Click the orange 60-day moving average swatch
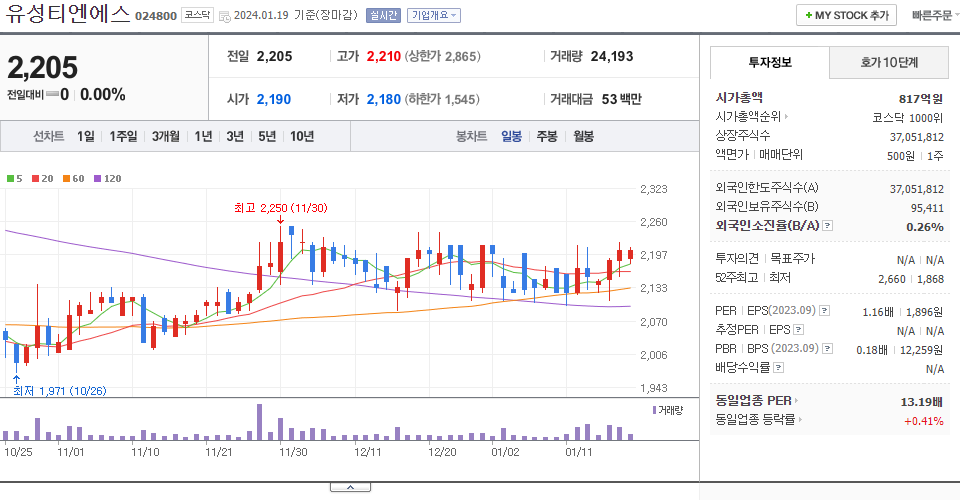Image resolution: width=960 pixels, height=500 pixels. tap(66, 179)
